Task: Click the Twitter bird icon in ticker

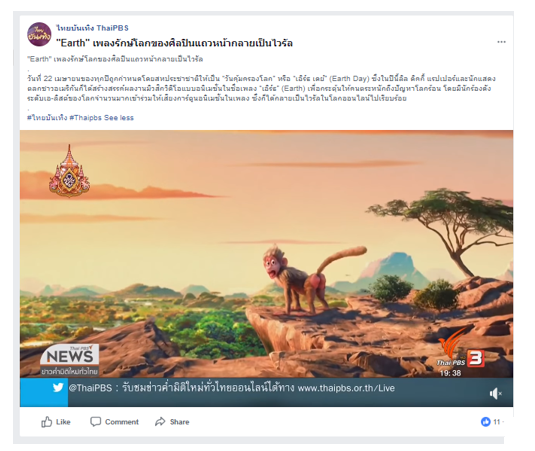Action: click(58, 388)
